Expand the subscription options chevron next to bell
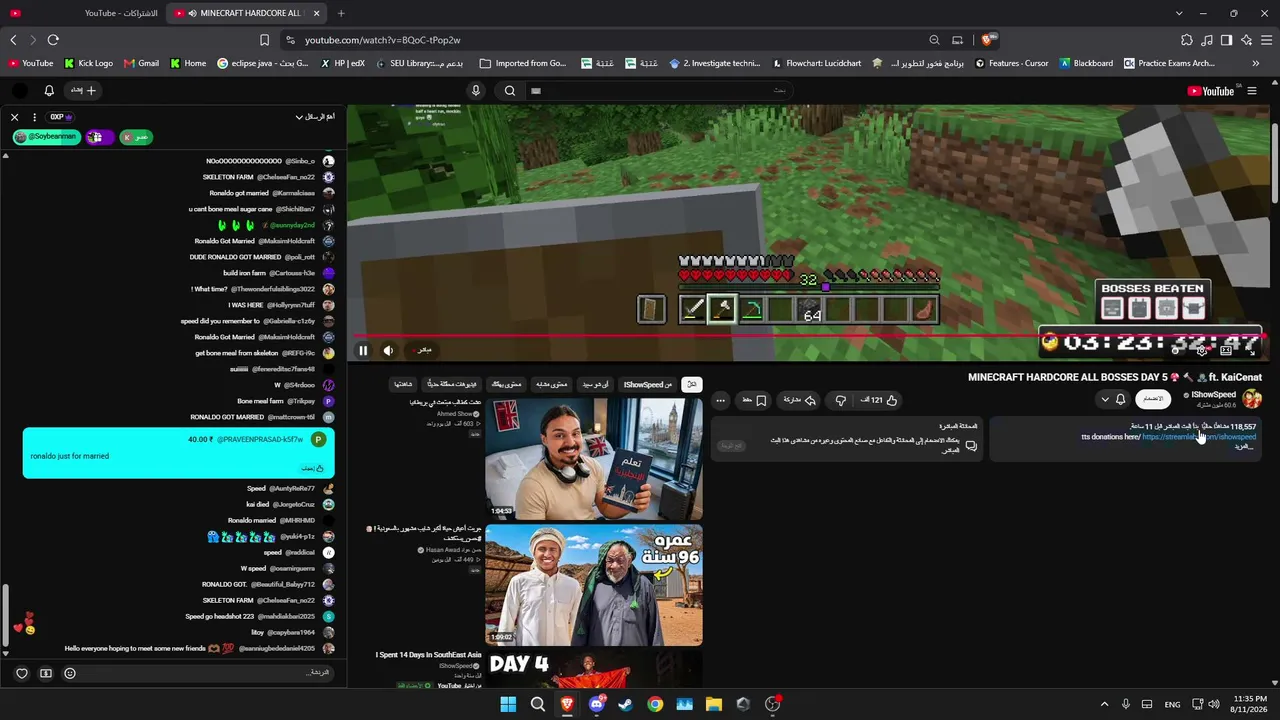The width and height of the screenshot is (1280, 720). pyautogui.click(x=1104, y=399)
